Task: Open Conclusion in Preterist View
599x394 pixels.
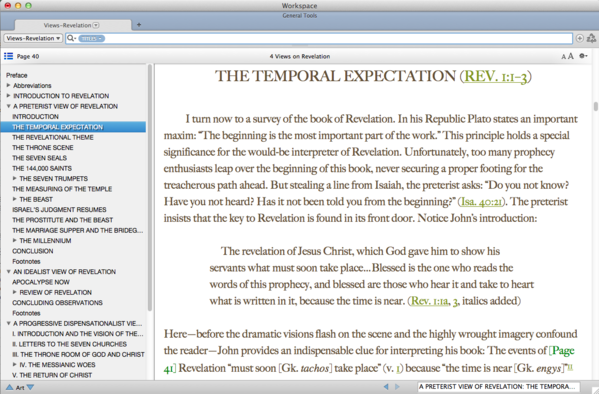Action: 33,251
